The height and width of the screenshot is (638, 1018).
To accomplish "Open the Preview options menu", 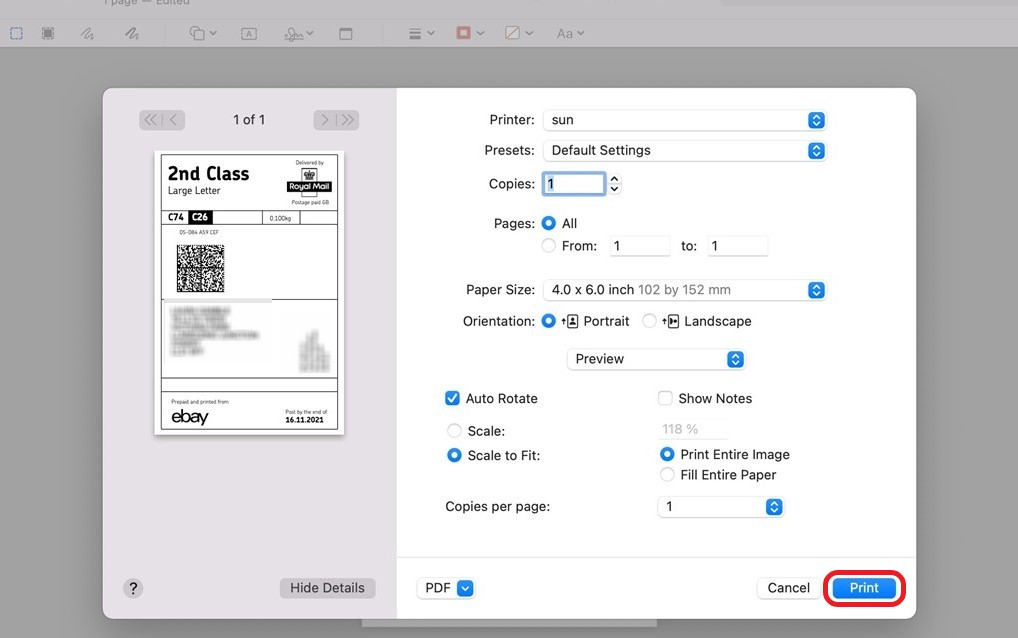I will coord(656,359).
